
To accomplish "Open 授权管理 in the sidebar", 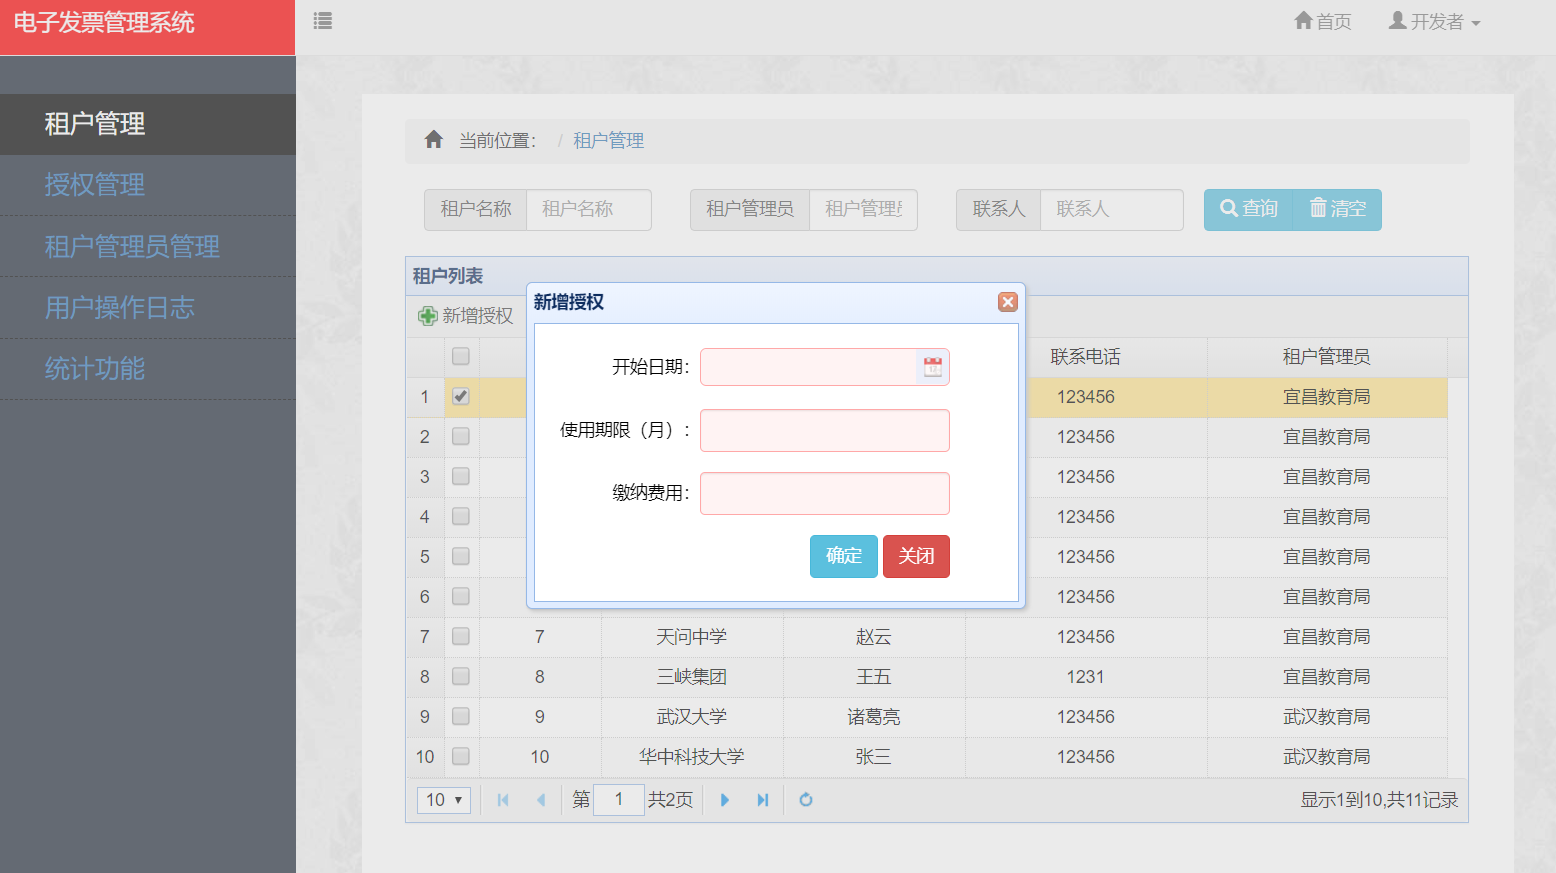I will pyautogui.click(x=148, y=185).
